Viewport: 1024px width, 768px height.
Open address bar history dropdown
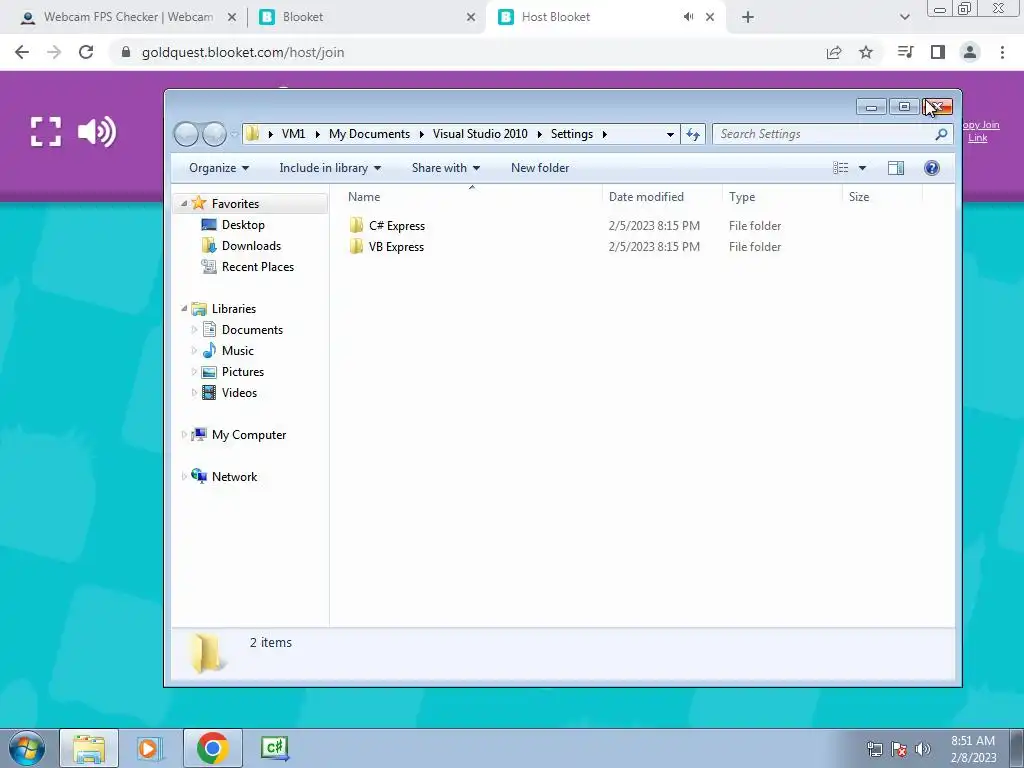point(670,134)
